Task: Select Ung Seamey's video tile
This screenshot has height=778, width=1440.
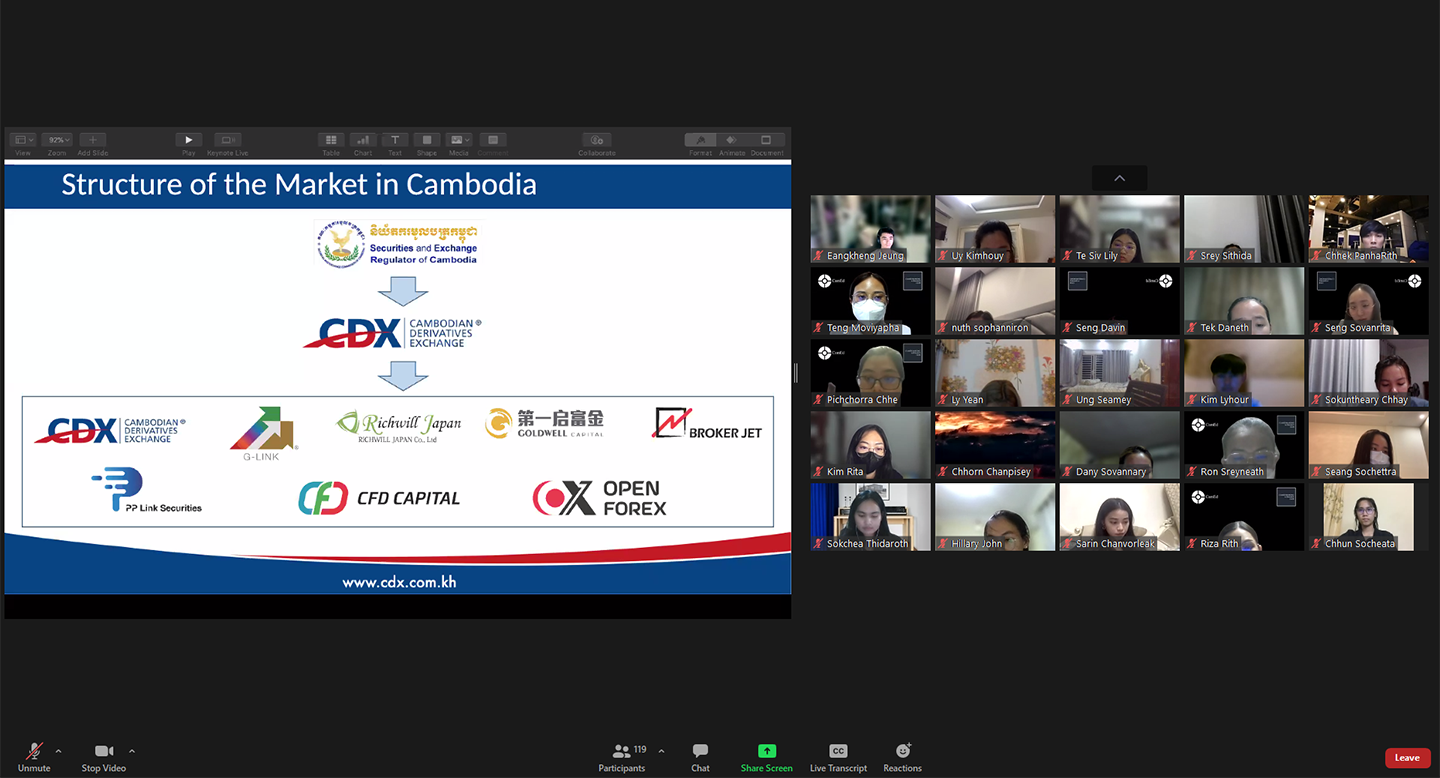Action: click(x=1119, y=373)
